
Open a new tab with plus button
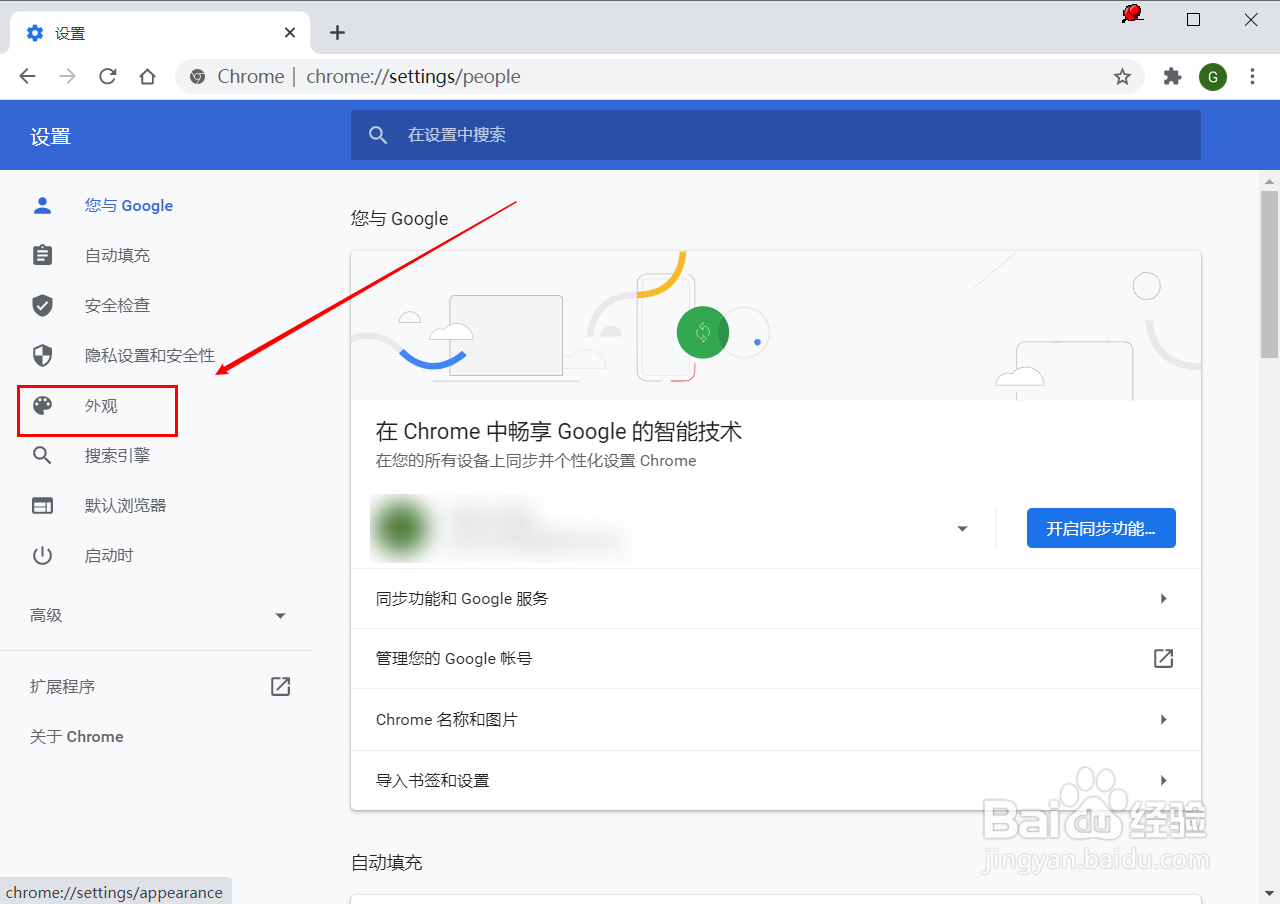[337, 33]
